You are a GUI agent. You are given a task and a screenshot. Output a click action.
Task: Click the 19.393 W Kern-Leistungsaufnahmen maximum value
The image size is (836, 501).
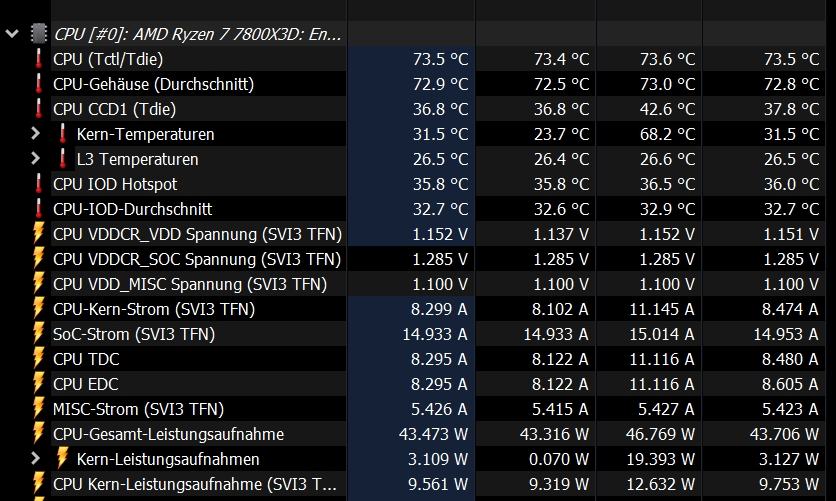[660, 459]
